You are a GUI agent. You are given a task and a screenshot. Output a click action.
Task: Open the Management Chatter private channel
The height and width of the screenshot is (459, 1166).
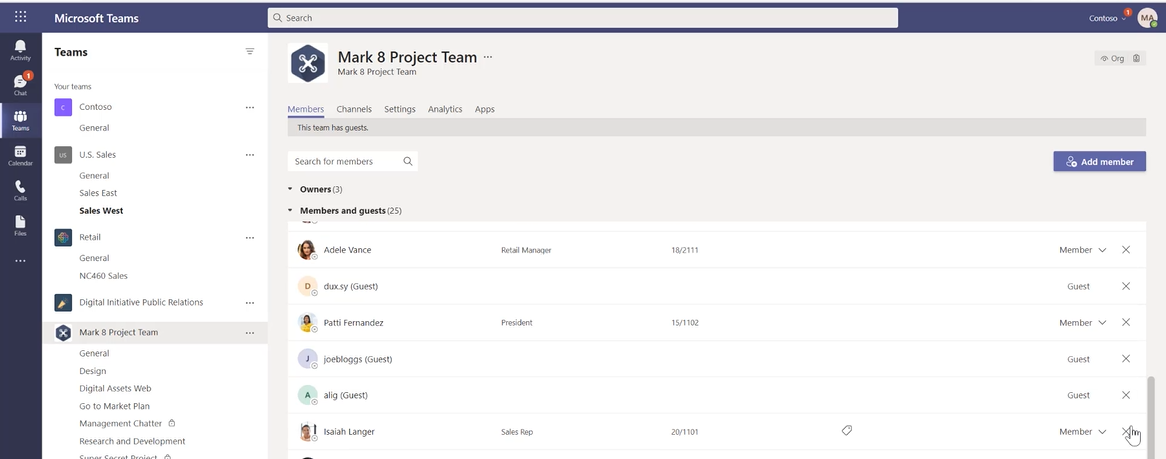[120, 423]
